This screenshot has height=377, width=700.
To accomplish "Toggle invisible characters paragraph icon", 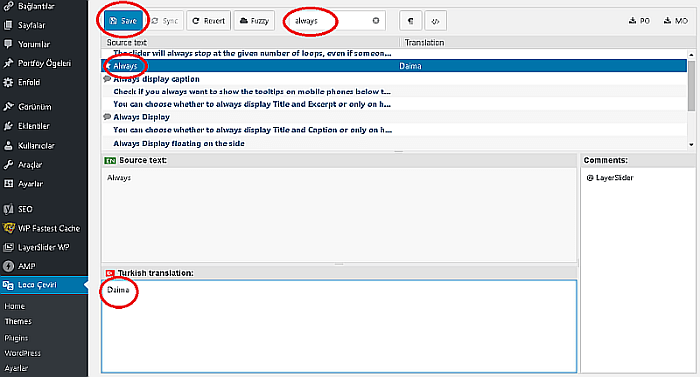I will (x=410, y=21).
